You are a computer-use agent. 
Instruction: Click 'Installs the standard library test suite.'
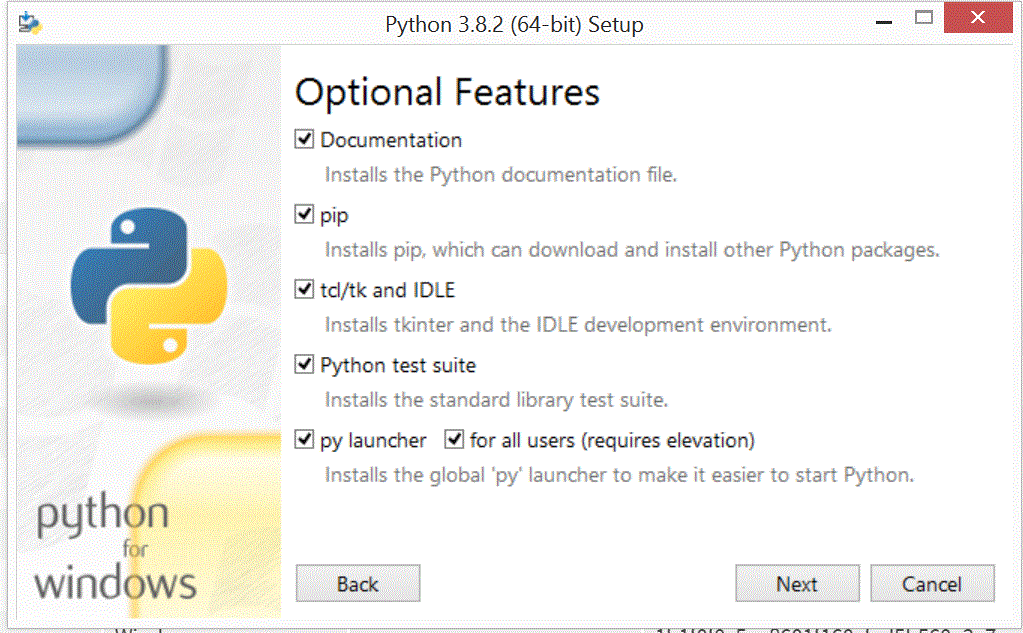click(496, 400)
